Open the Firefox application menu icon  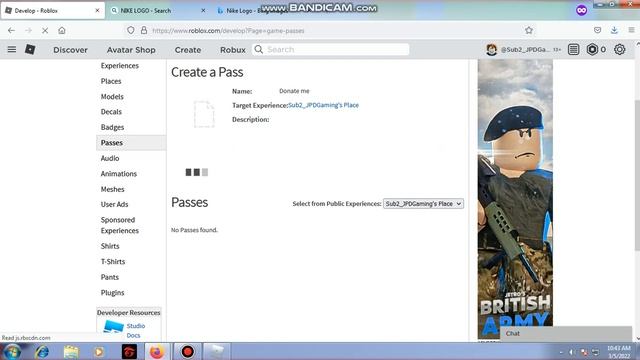point(631,30)
